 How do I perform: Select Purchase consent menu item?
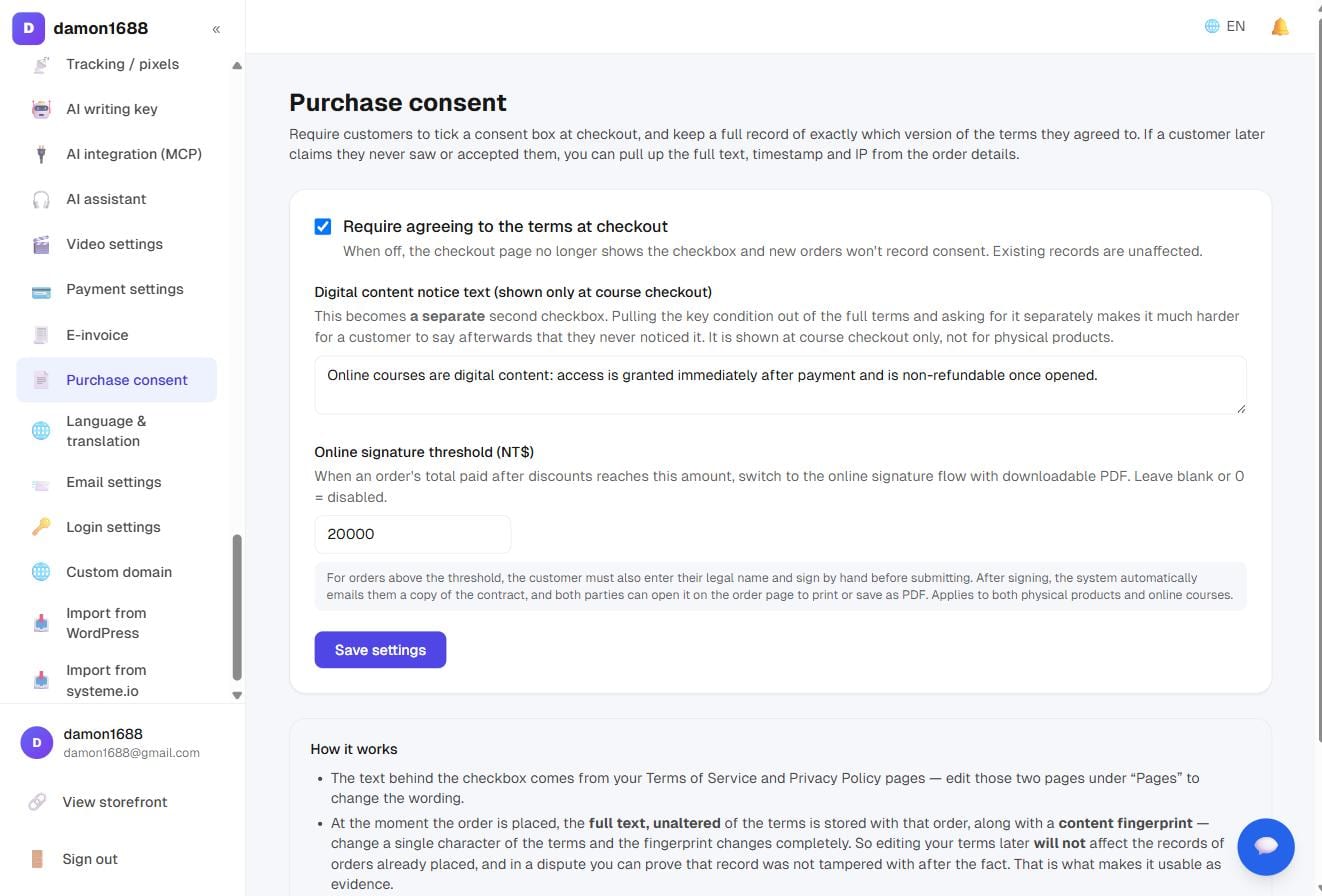pyautogui.click(x=117, y=380)
